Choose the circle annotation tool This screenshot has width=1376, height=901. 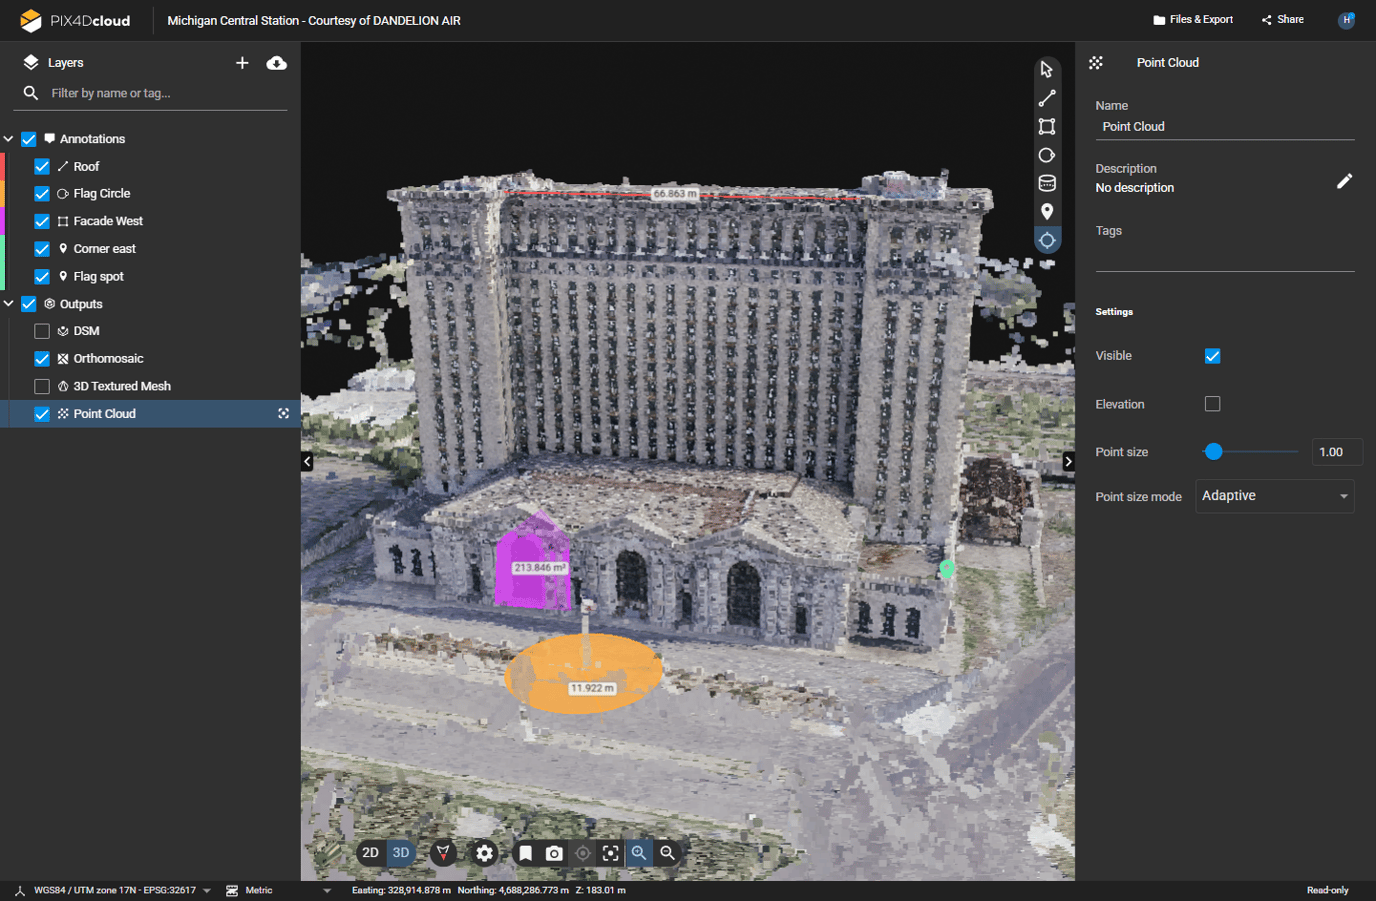1046,155
